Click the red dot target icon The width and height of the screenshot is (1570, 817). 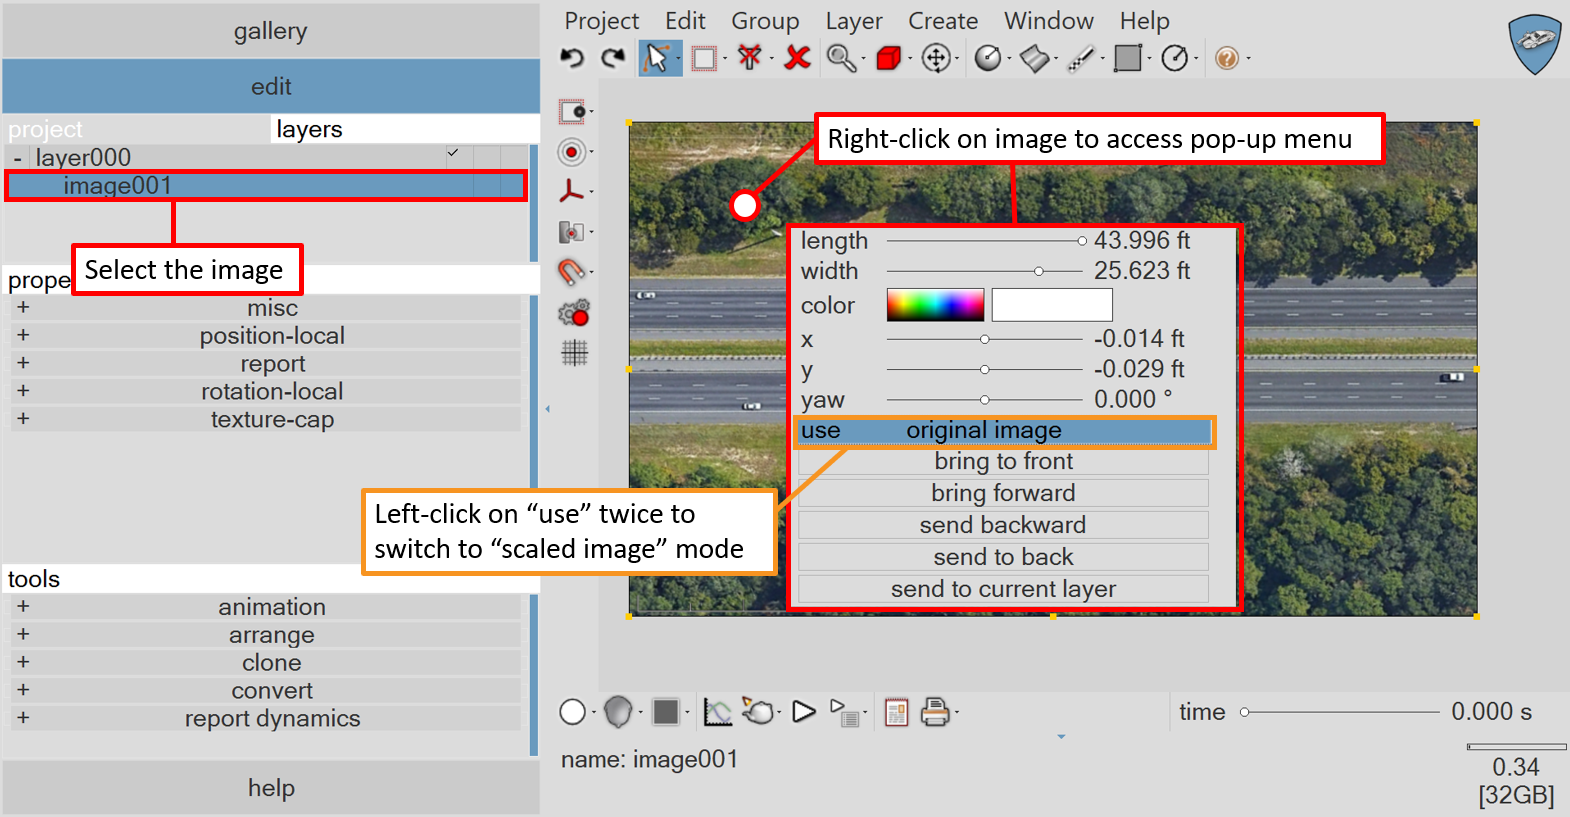point(572,152)
